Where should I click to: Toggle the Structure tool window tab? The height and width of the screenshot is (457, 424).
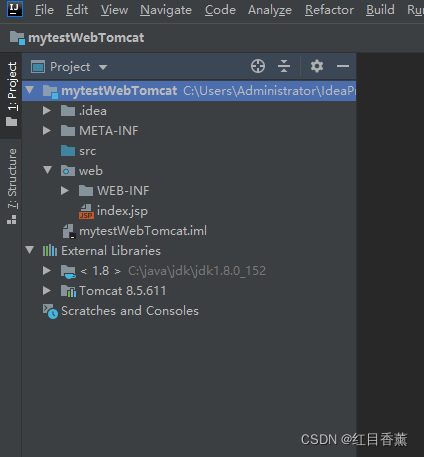tap(12, 186)
